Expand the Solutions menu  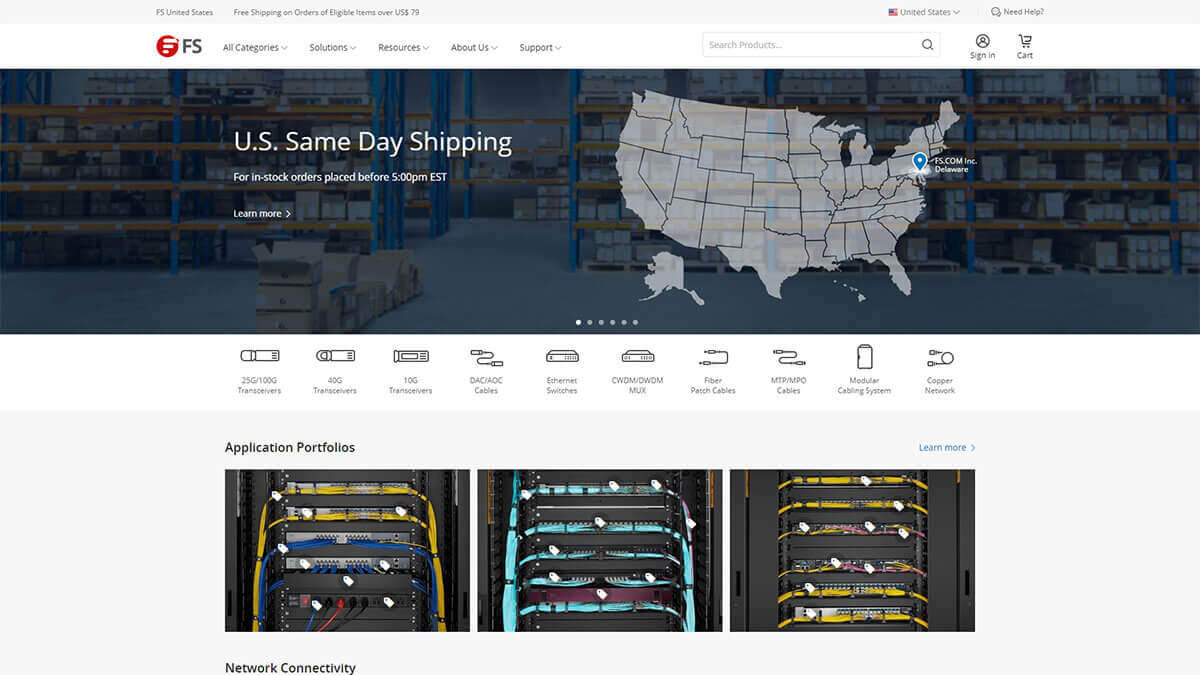333,47
